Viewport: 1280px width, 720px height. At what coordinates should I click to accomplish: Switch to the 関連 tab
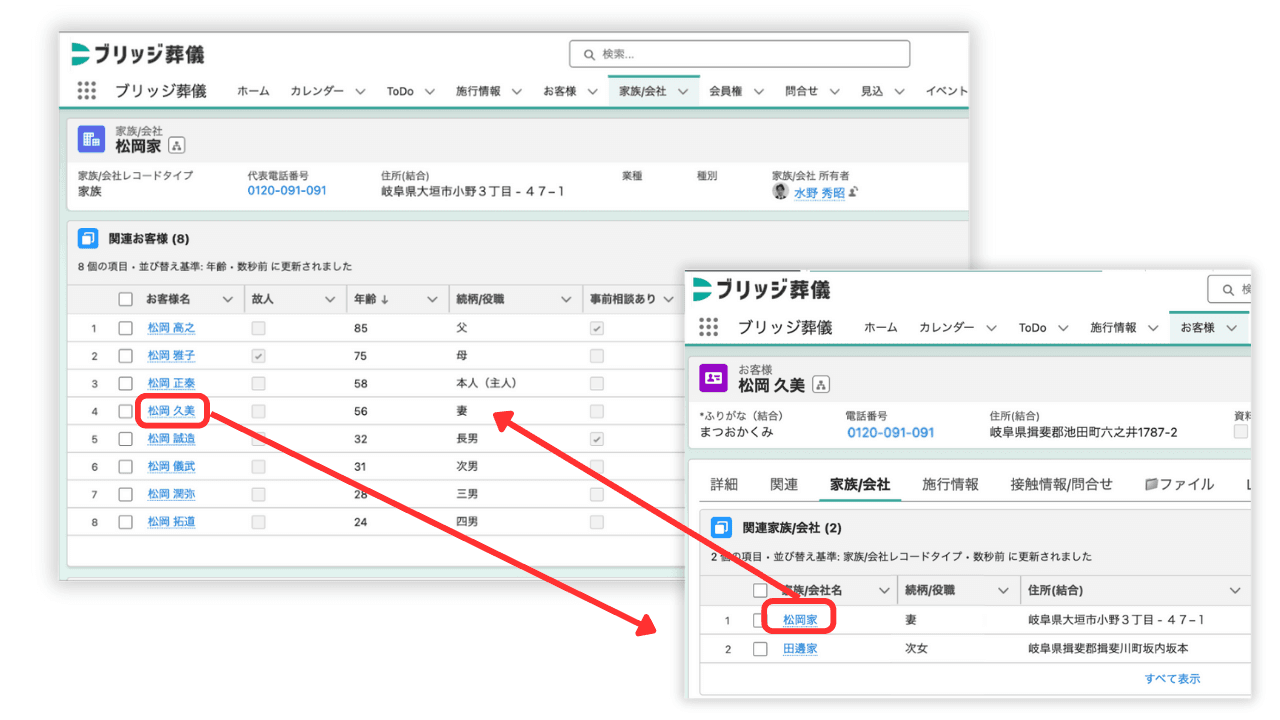pos(784,484)
